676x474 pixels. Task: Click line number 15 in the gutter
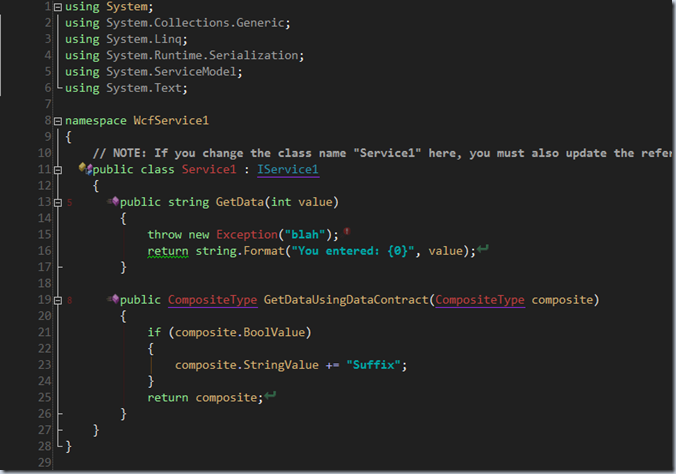point(45,235)
